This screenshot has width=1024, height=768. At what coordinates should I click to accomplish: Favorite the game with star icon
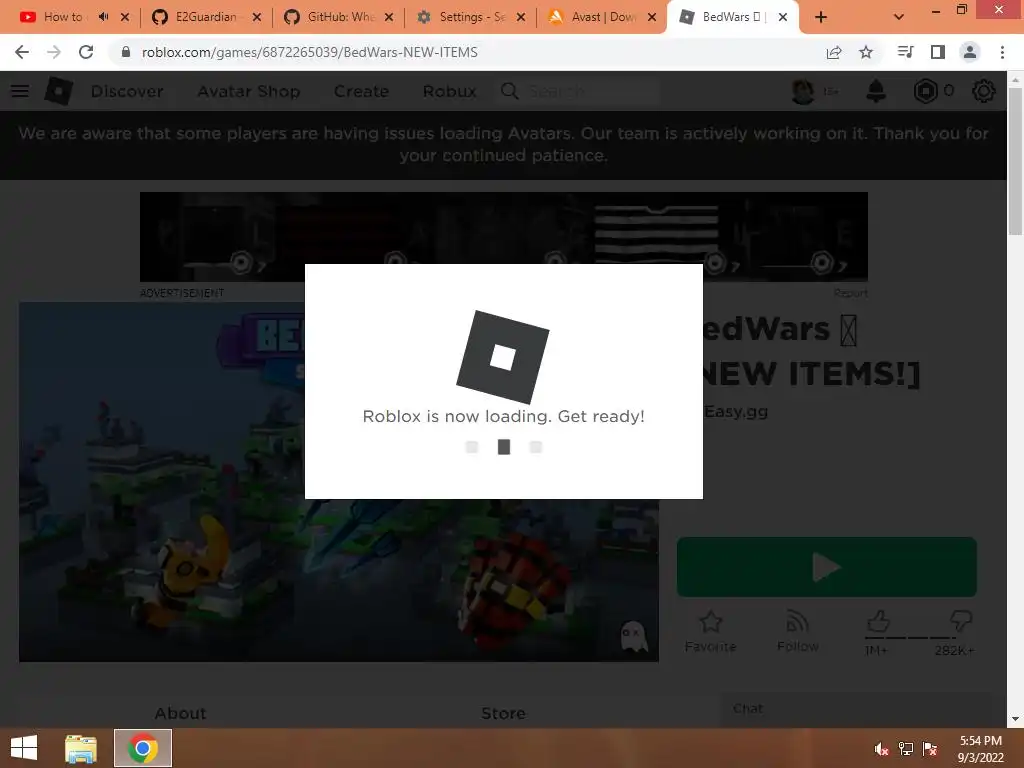coord(711,622)
